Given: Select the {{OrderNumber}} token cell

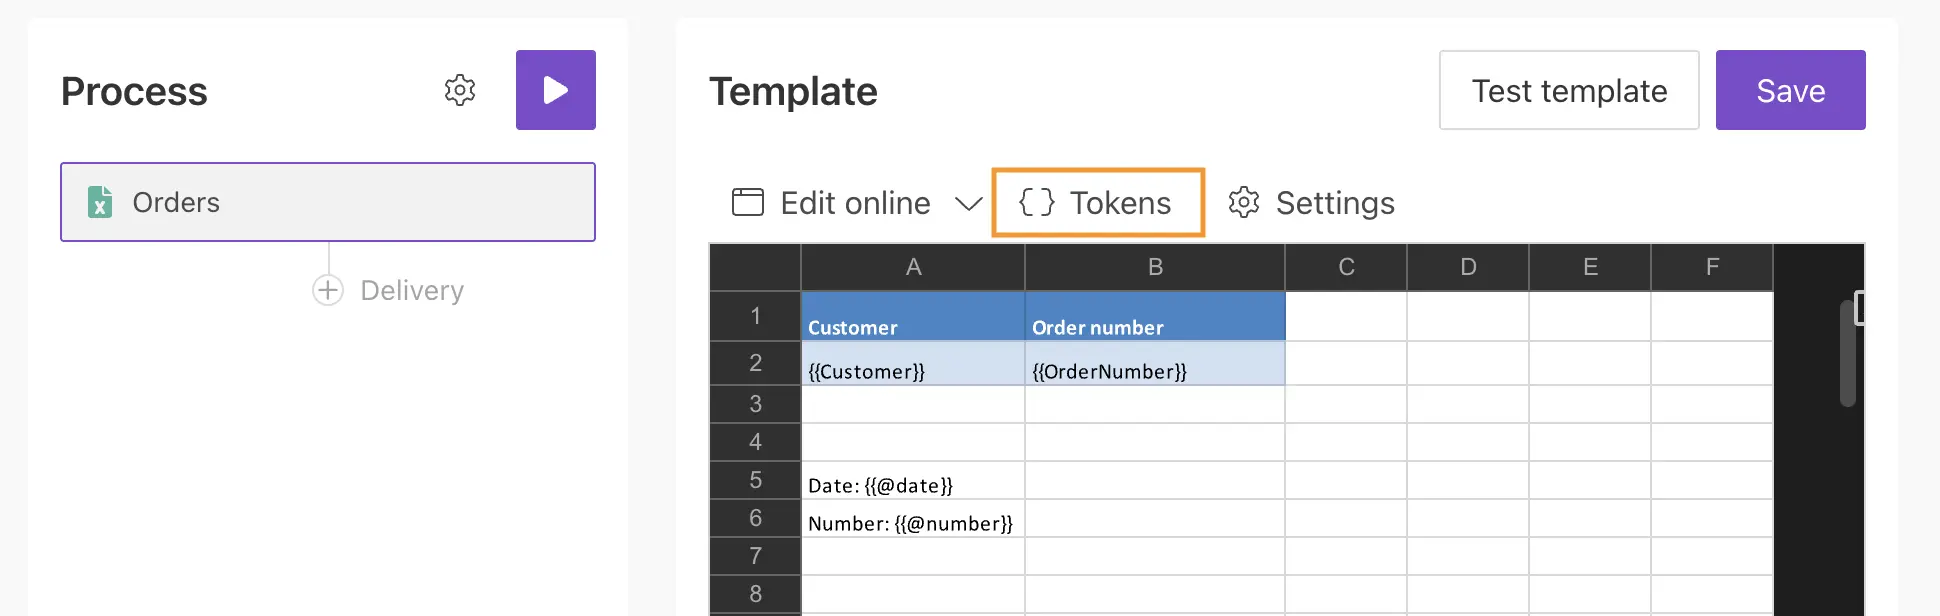Looking at the screenshot, I should [1155, 363].
